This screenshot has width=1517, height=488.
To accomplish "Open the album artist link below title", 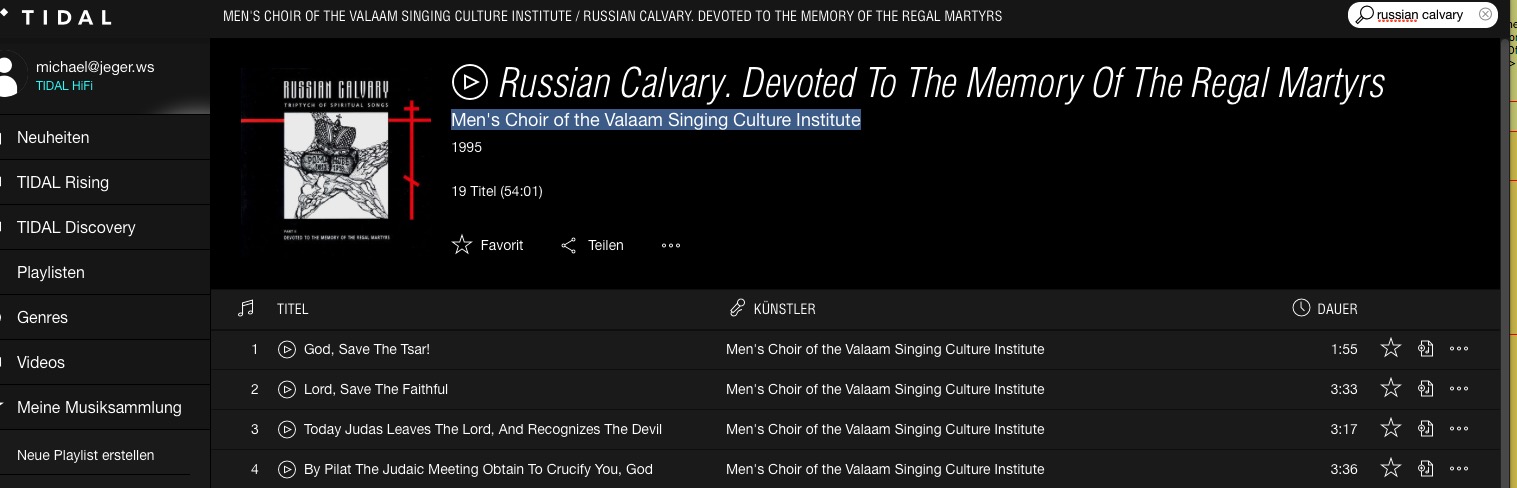I will click(656, 120).
